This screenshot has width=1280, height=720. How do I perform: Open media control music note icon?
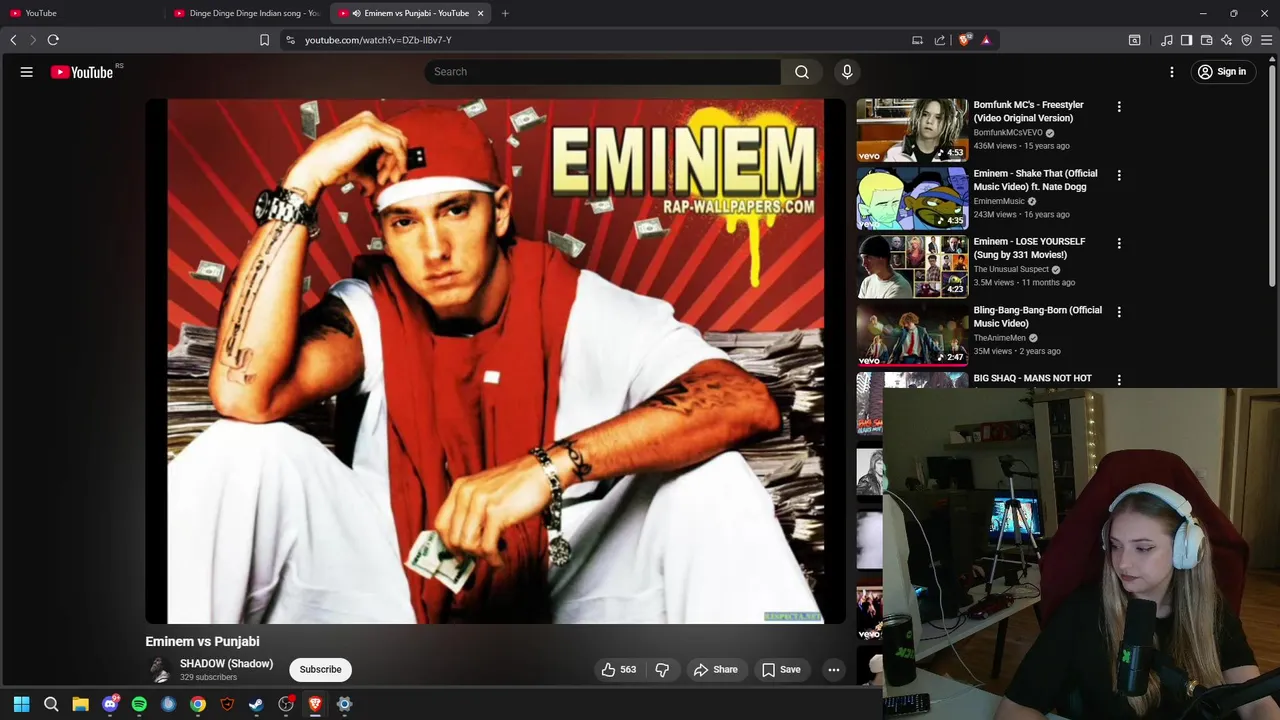(1166, 40)
